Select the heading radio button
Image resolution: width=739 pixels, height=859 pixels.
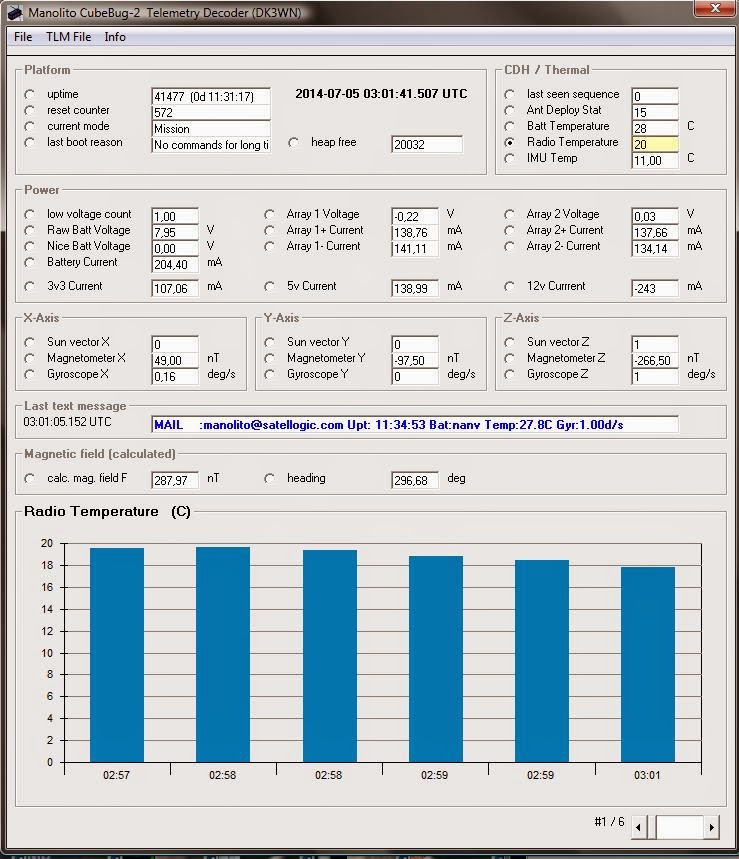[x=269, y=478]
